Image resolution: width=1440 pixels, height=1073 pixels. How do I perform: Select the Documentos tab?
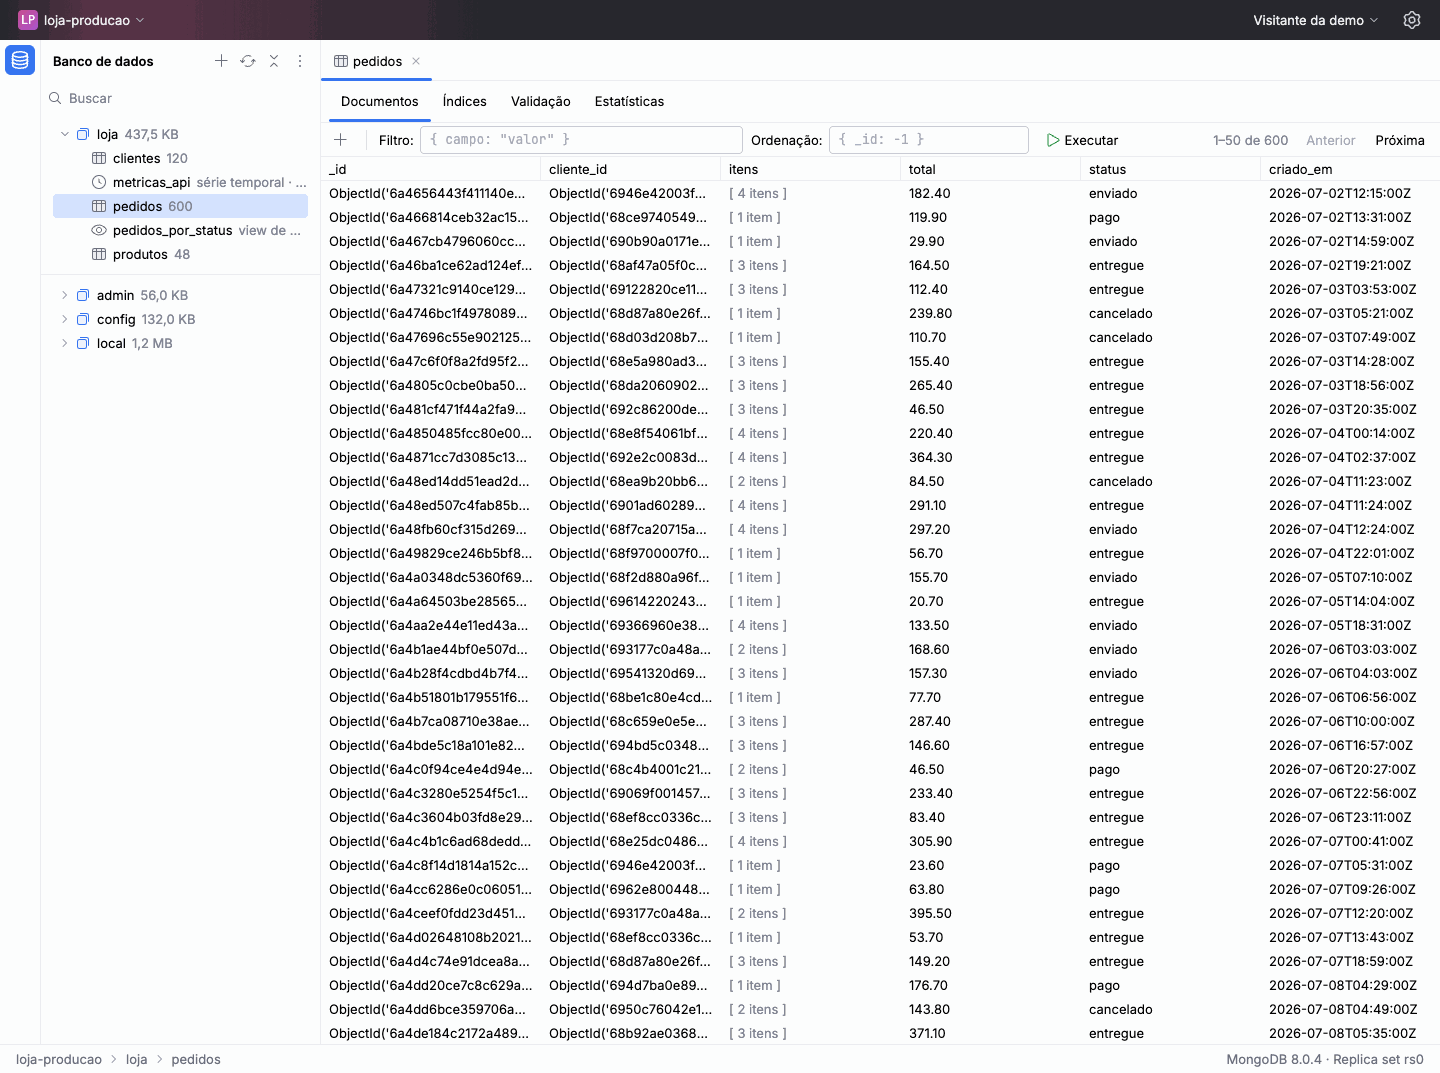coord(380,101)
